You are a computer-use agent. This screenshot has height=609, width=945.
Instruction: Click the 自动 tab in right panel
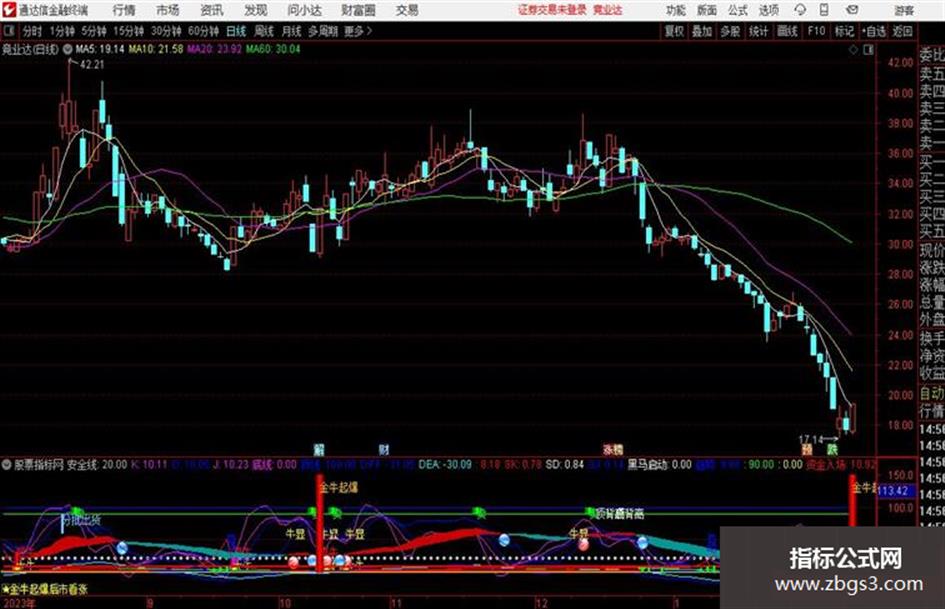pyautogui.click(x=932, y=393)
